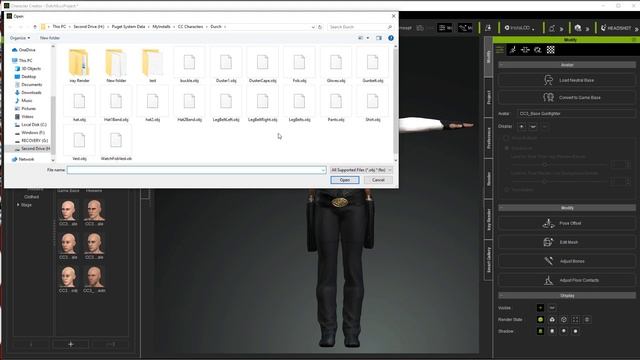Collapse the Modify section header

pos(567,208)
